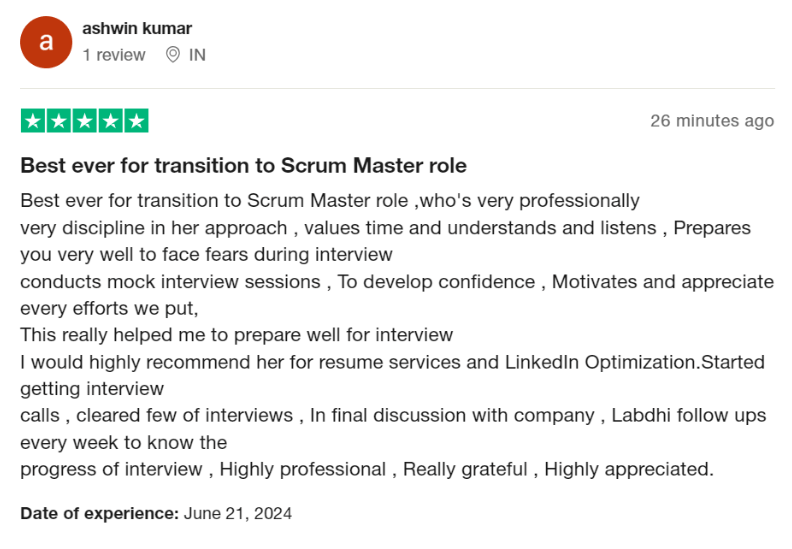Screen dimensions: 792x549
Task: Click the orange "a" reviewer avatar
Action: [x=45, y=42]
